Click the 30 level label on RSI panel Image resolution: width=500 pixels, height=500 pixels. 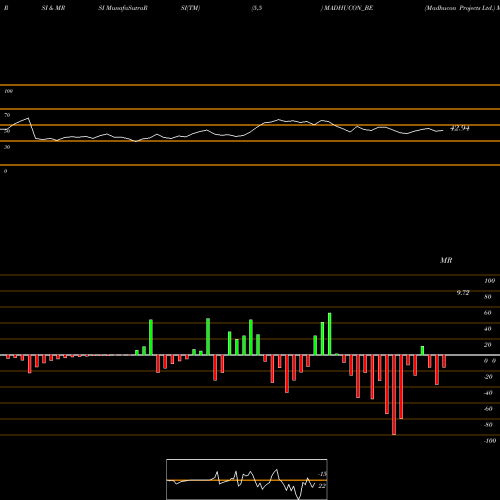click(x=7, y=147)
